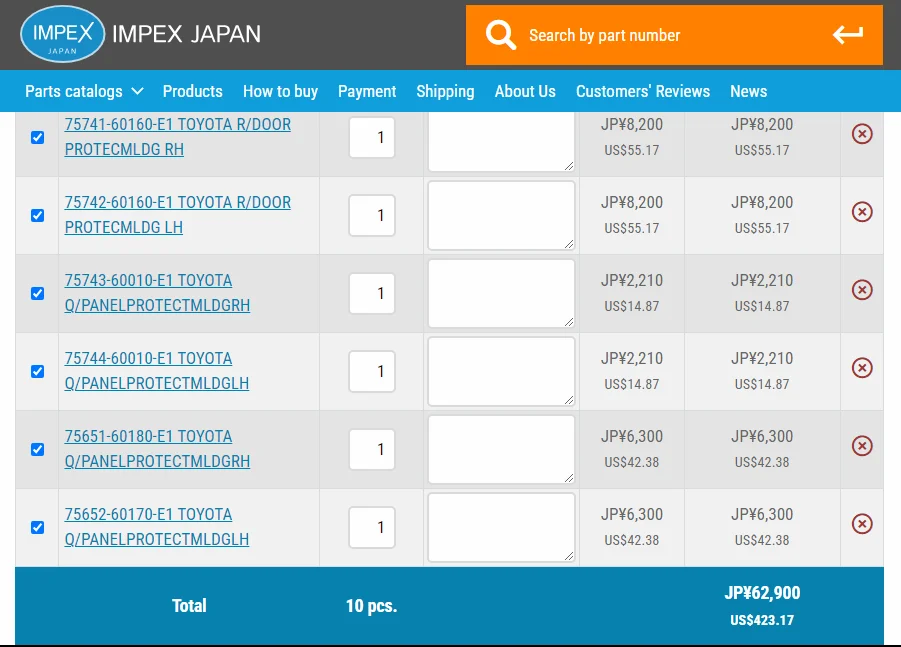Expand the Parts catalogs dropdown
Image resolution: width=901 pixels, height=647 pixels.
coord(84,91)
